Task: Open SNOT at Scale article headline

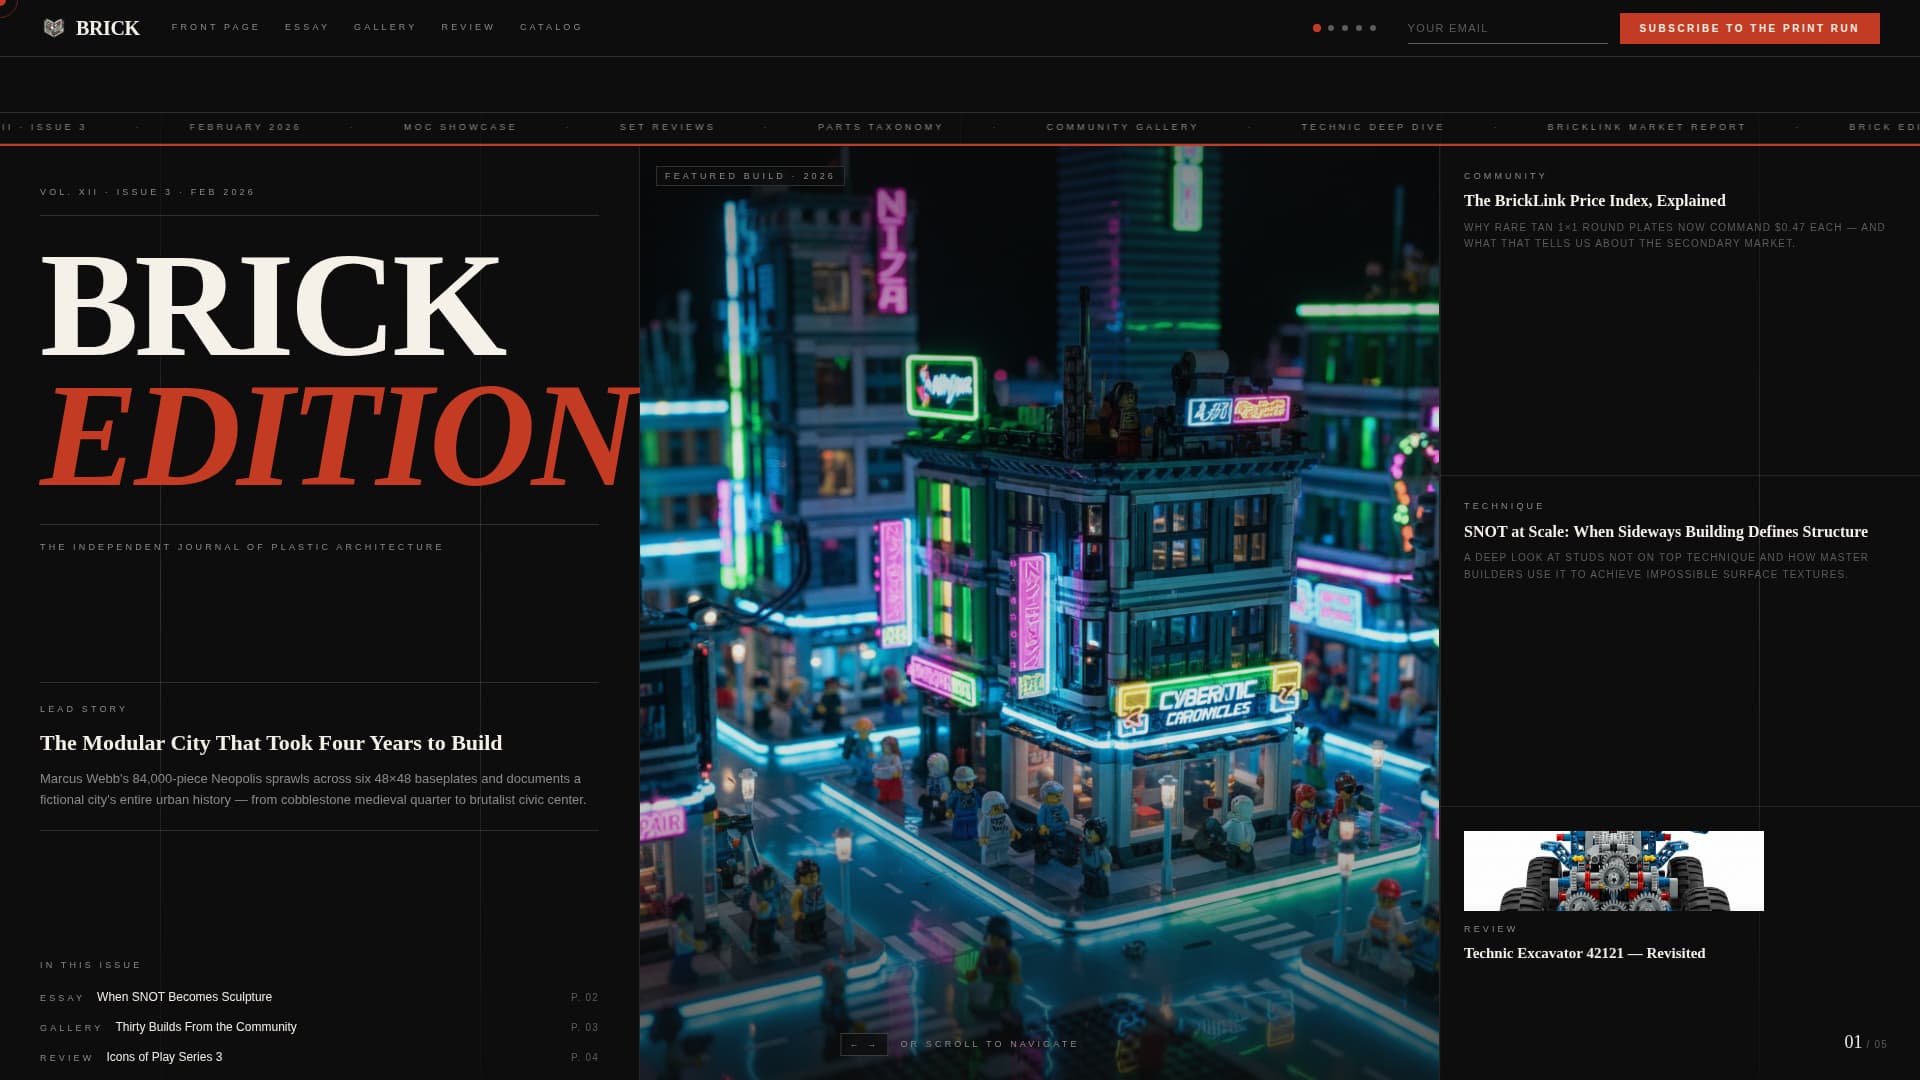Action: tap(1665, 532)
